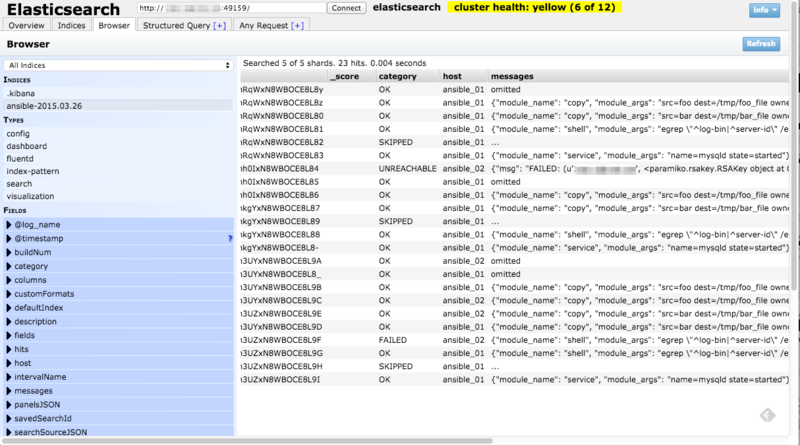Viewport: 800px width, 445px height.
Task: Select the dashboard type
Action: pos(118,146)
